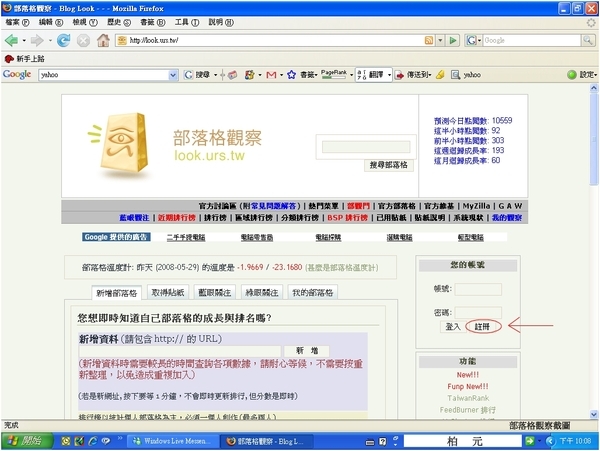Click the RSS feed icon in address bar
Screen dimensions: 600x451
pos(429,40)
